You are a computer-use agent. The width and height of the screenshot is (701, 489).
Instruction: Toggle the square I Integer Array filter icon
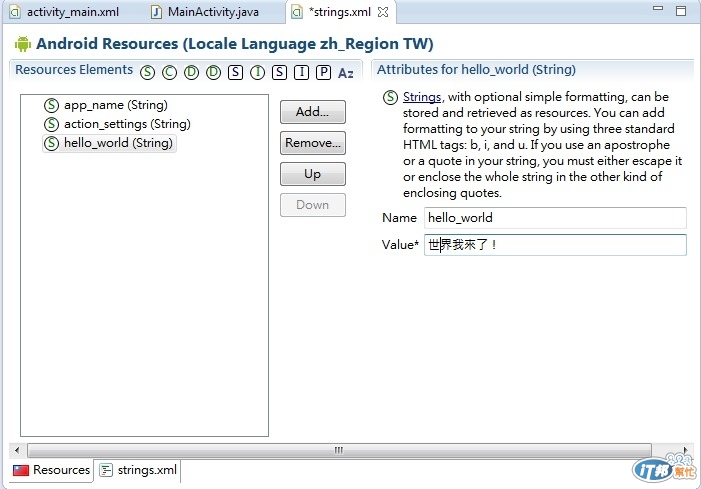301,72
